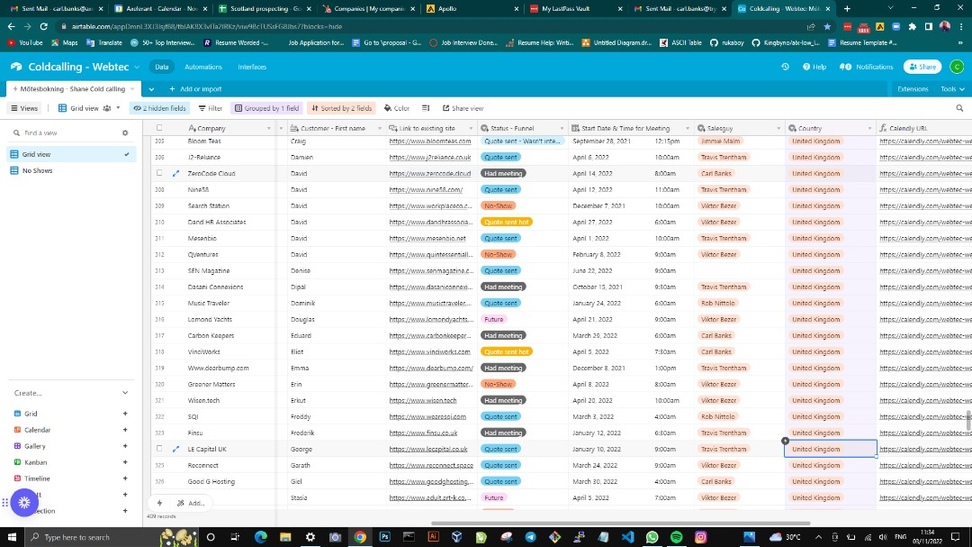The height and width of the screenshot is (547, 972).
Task: Add a new Gallery view
Action: coord(125,446)
